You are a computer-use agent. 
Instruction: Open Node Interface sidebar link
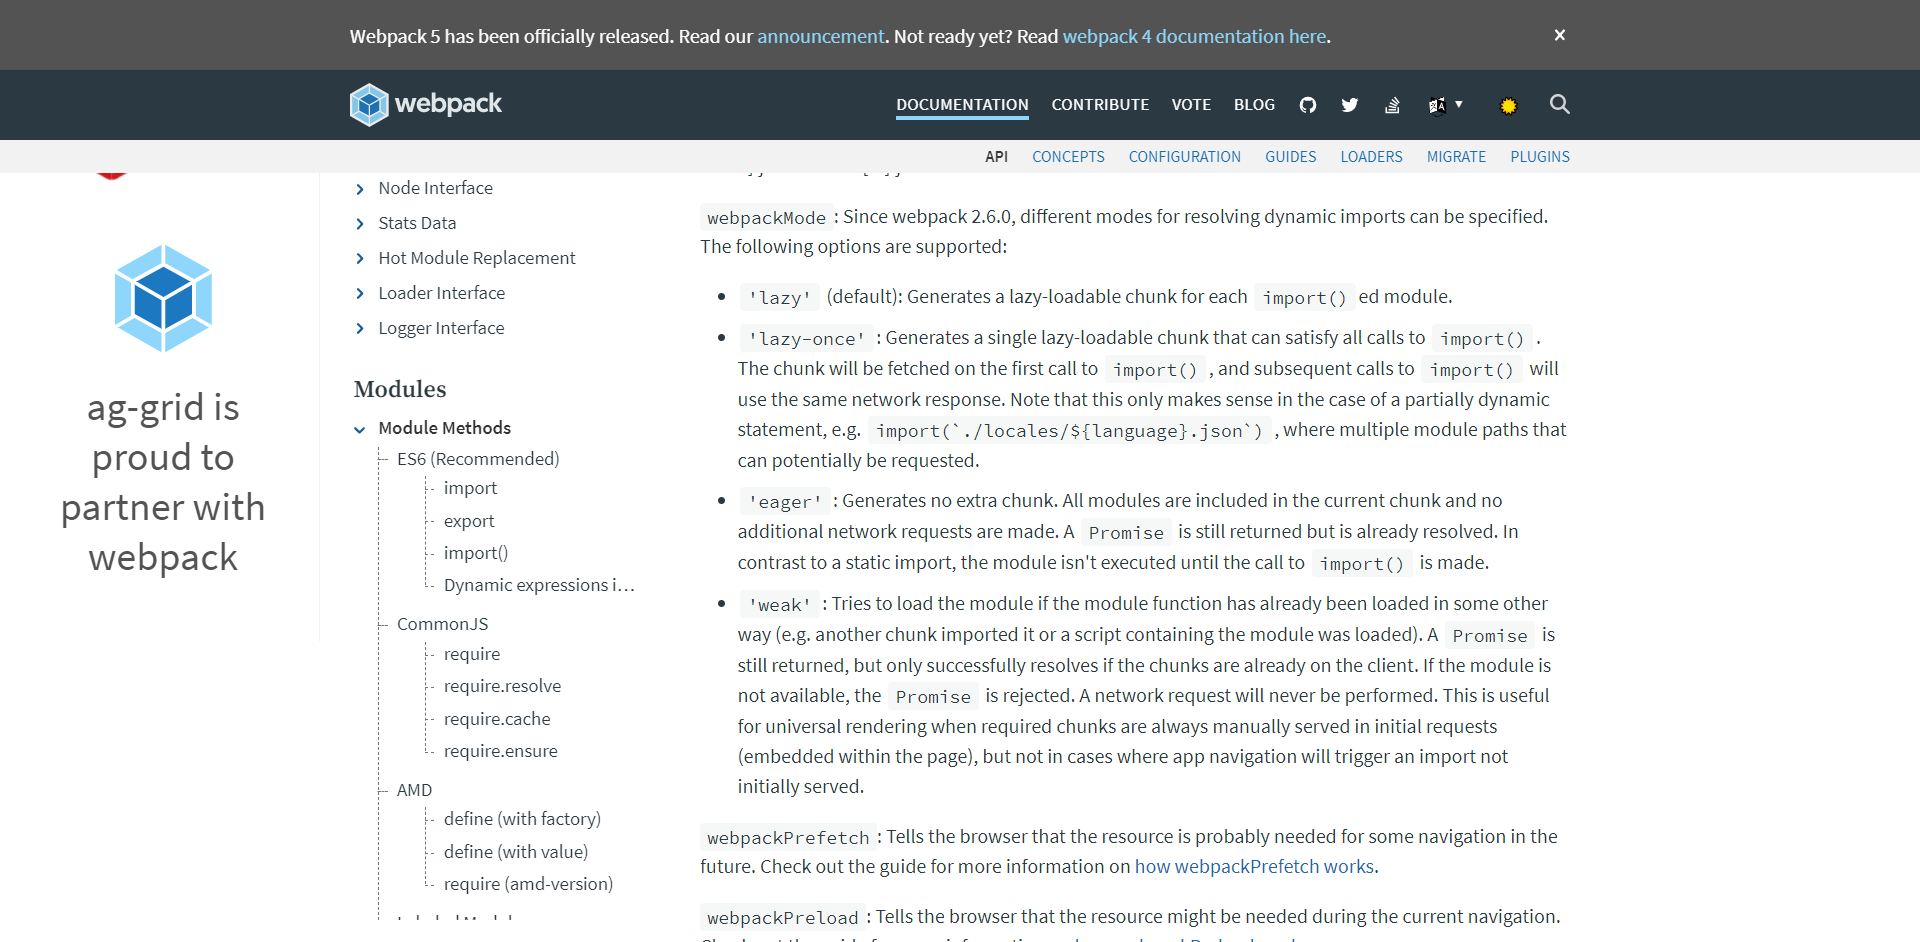435,188
